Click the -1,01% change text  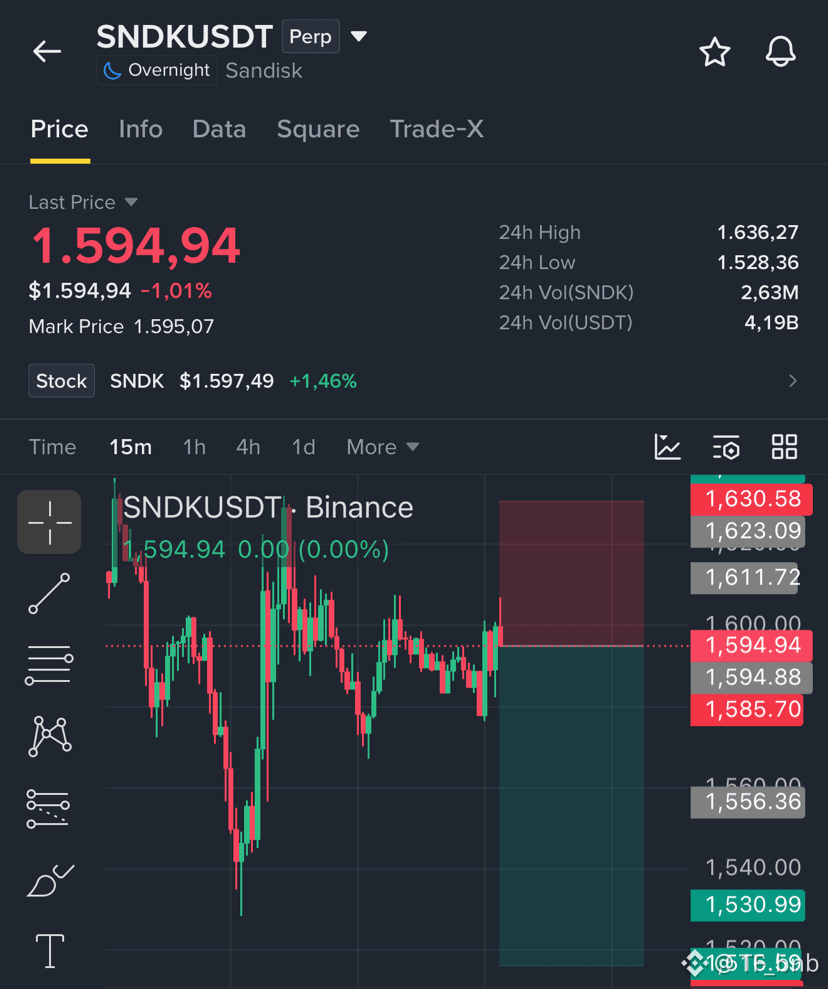[x=176, y=291]
